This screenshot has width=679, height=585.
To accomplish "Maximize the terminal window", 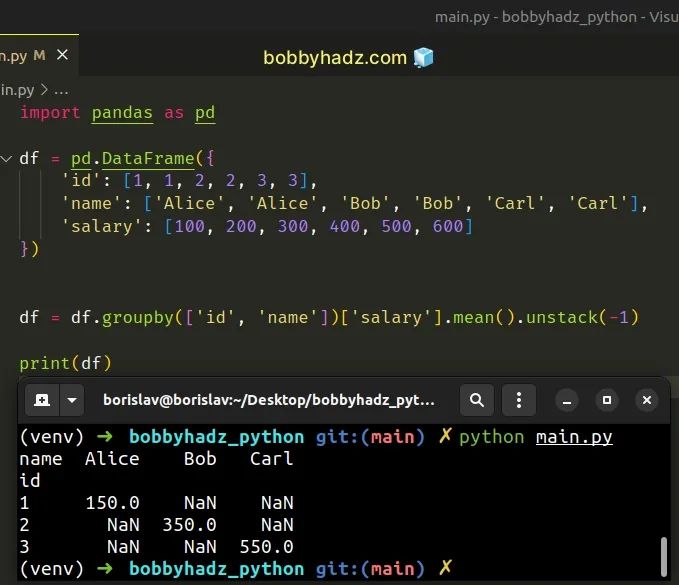I will click(x=607, y=400).
